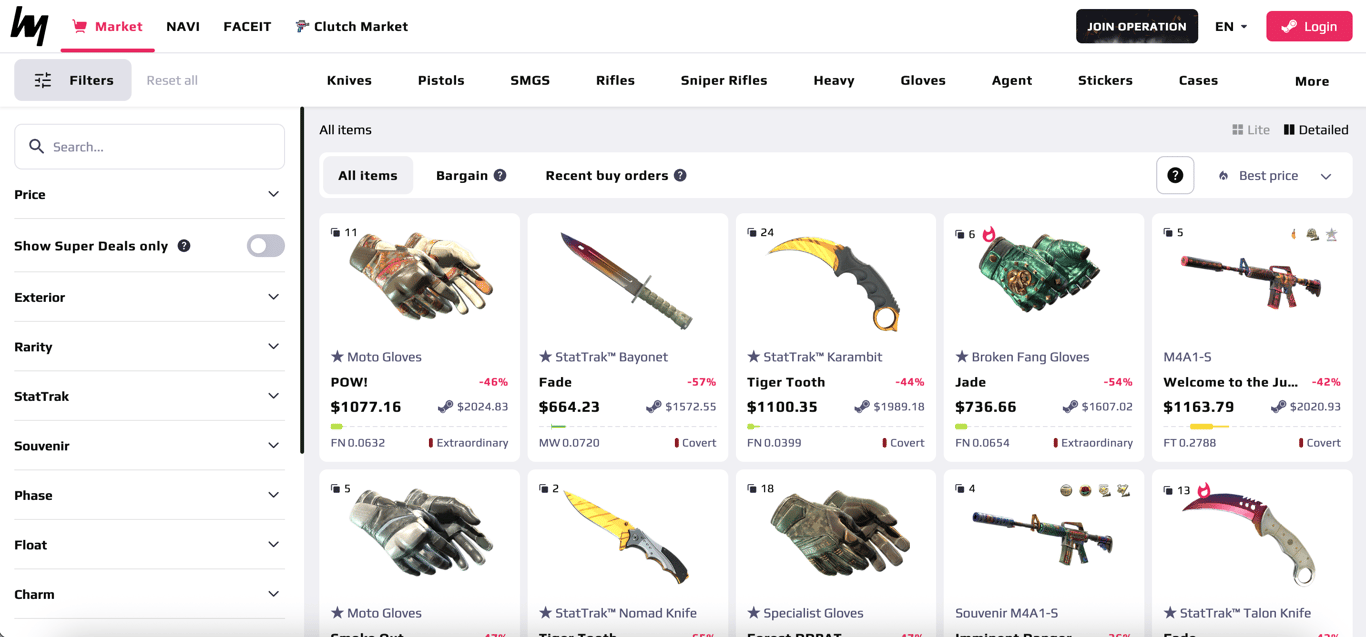Click stack count 18 on Specialist Gloves card

[760, 489]
